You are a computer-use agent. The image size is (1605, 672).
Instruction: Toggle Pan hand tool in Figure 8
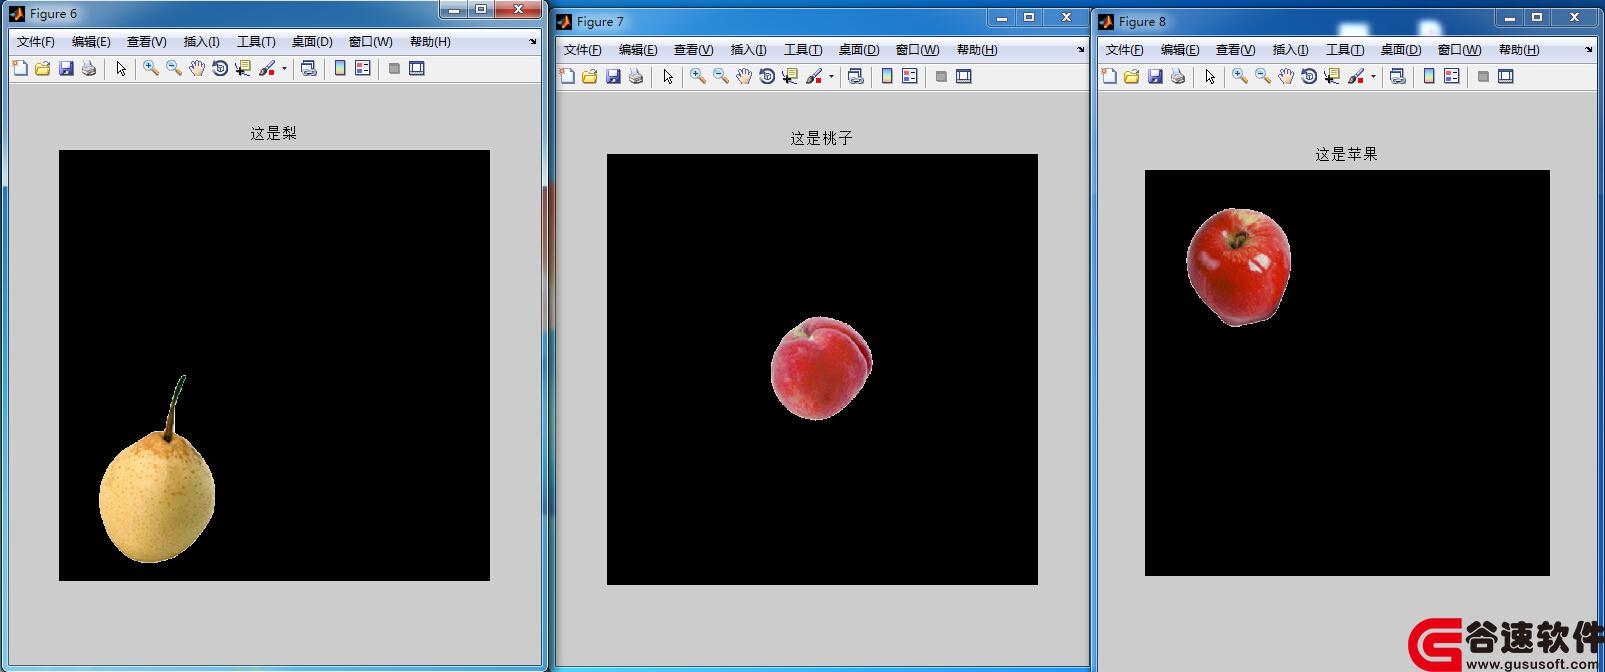click(1286, 76)
